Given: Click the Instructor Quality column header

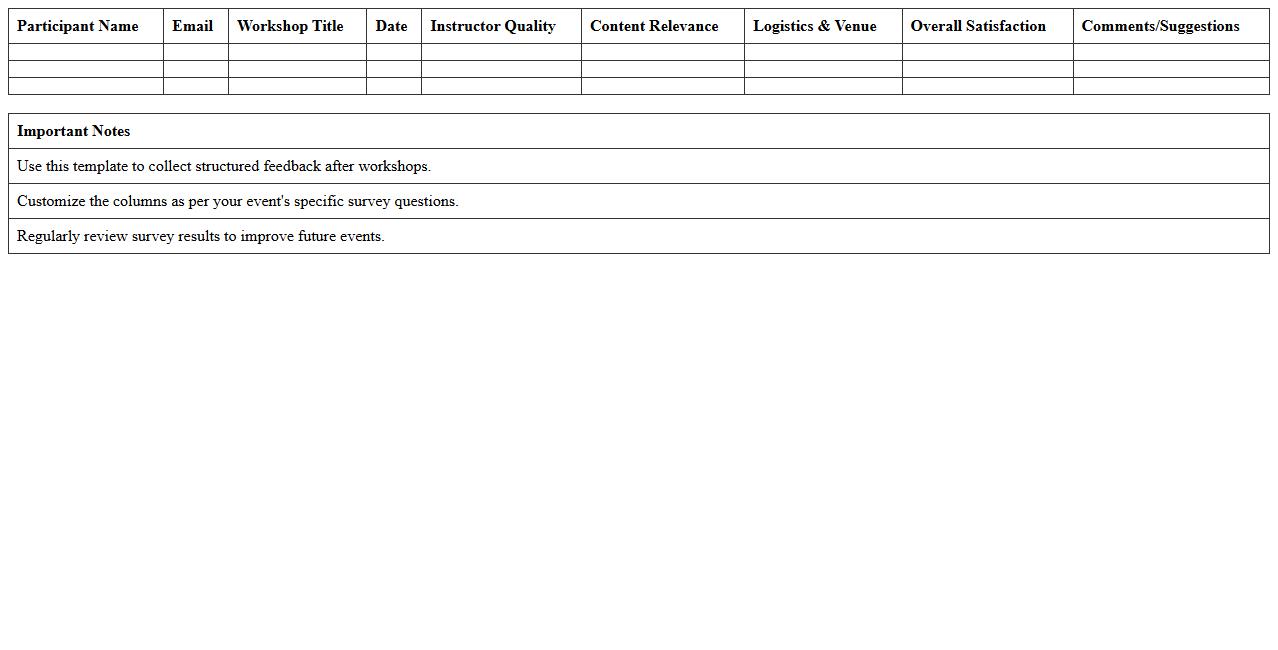Looking at the screenshot, I should pos(493,26).
